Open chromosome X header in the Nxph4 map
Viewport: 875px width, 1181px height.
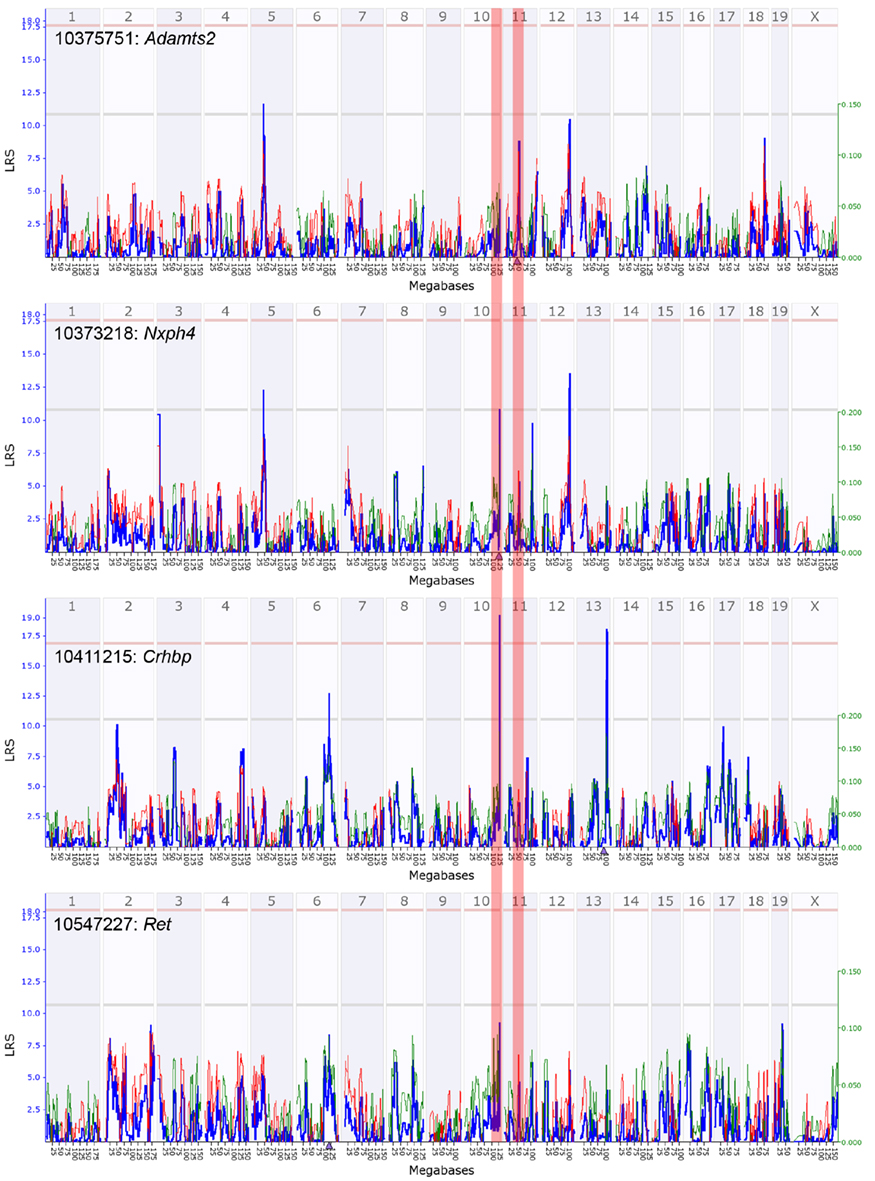click(814, 311)
